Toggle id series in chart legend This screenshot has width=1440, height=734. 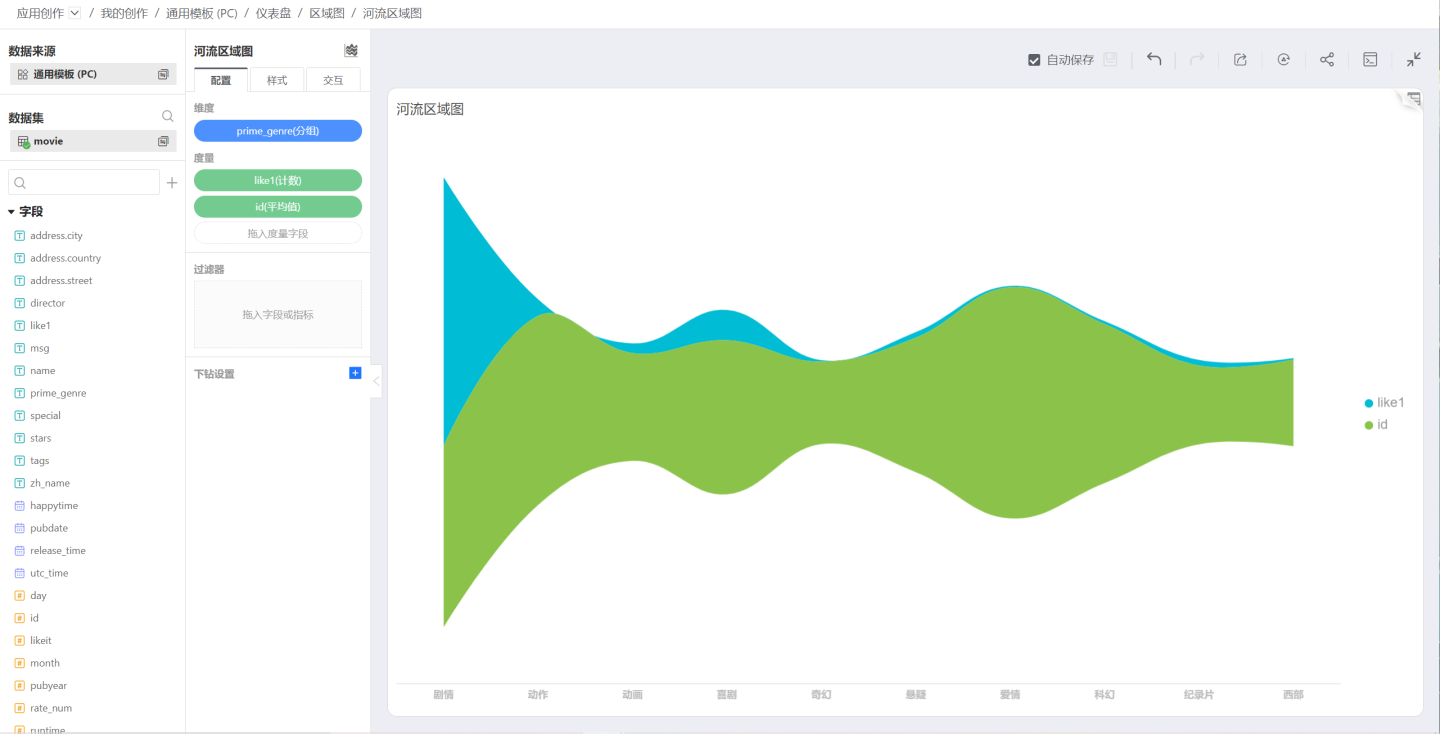click(x=1376, y=425)
